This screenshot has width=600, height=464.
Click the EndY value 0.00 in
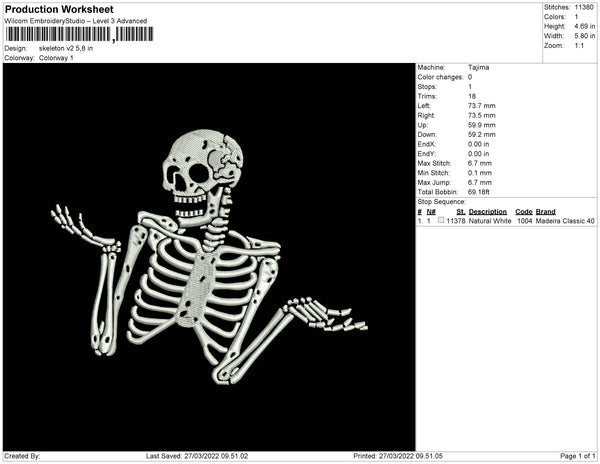click(478, 154)
